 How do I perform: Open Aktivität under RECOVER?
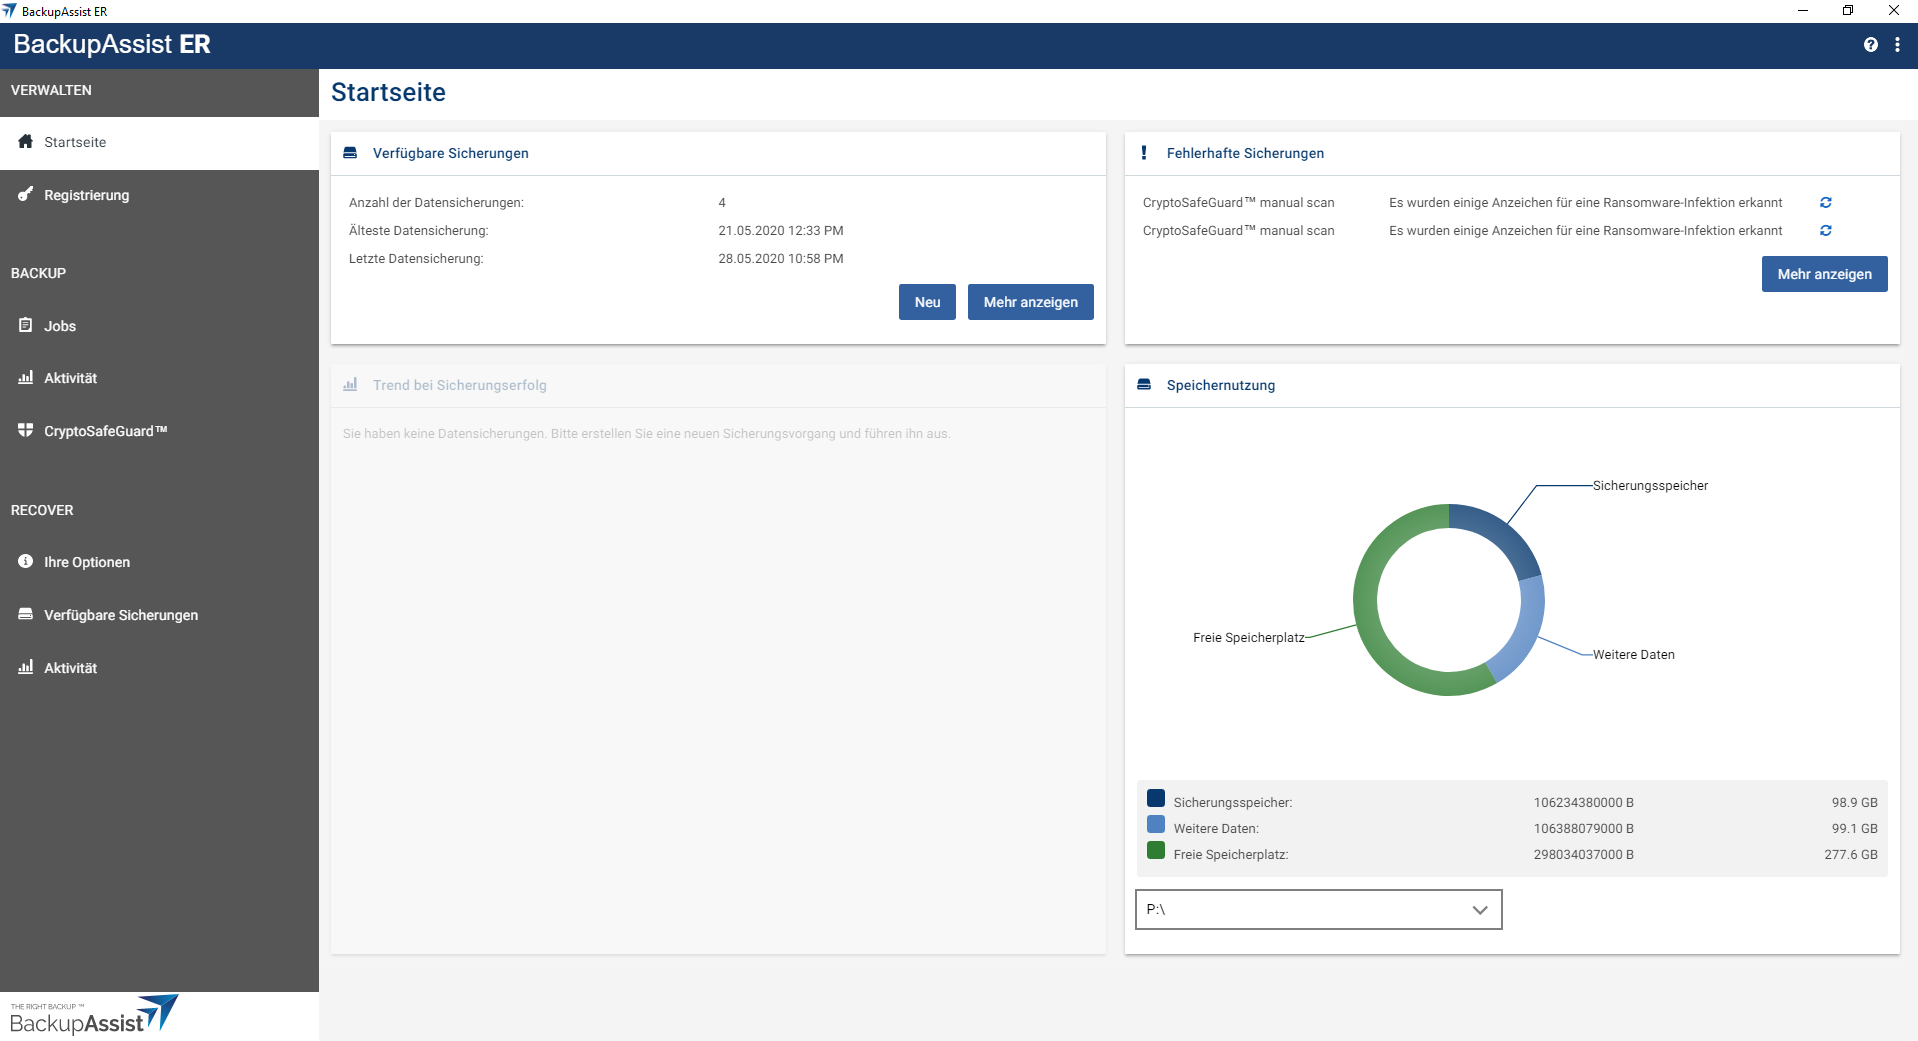click(x=159, y=668)
